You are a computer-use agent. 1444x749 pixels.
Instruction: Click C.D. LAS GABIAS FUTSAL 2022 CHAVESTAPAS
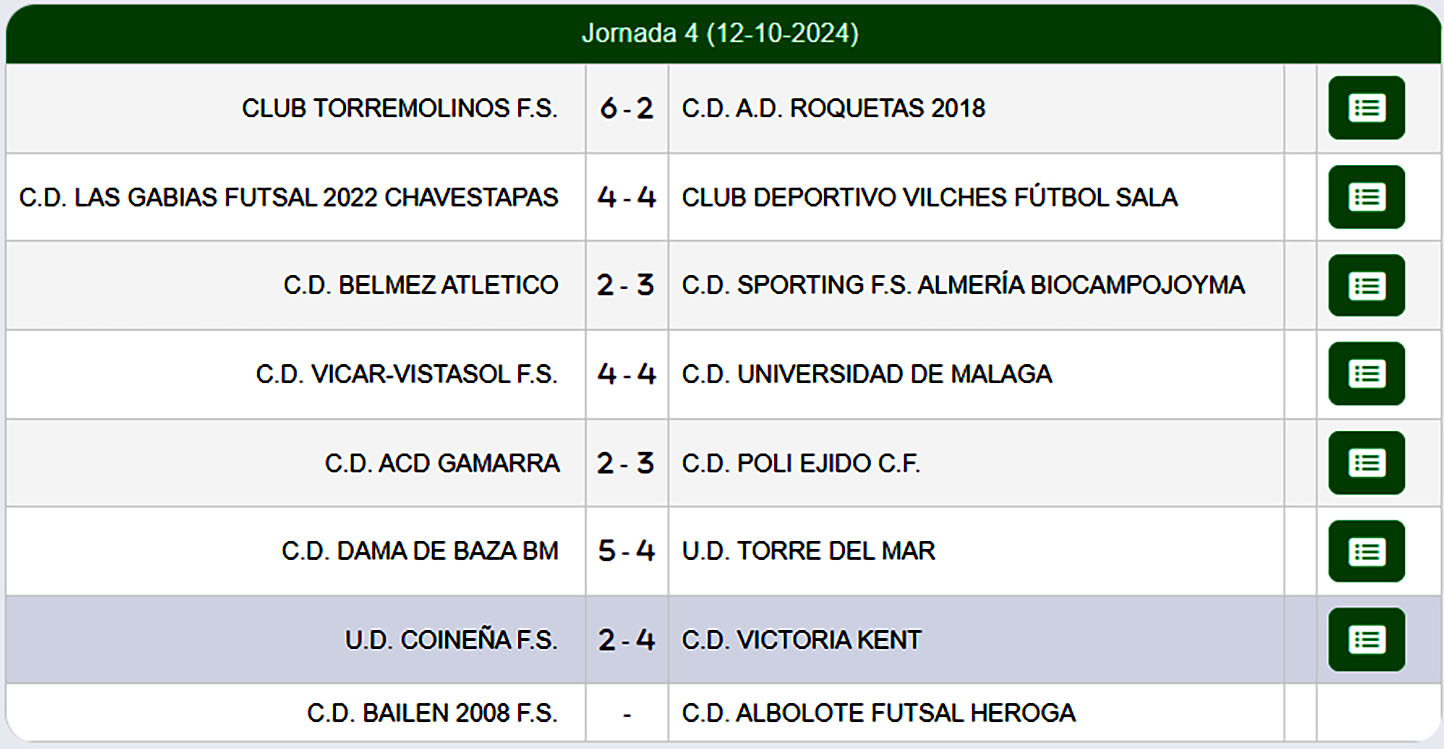pos(288,197)
